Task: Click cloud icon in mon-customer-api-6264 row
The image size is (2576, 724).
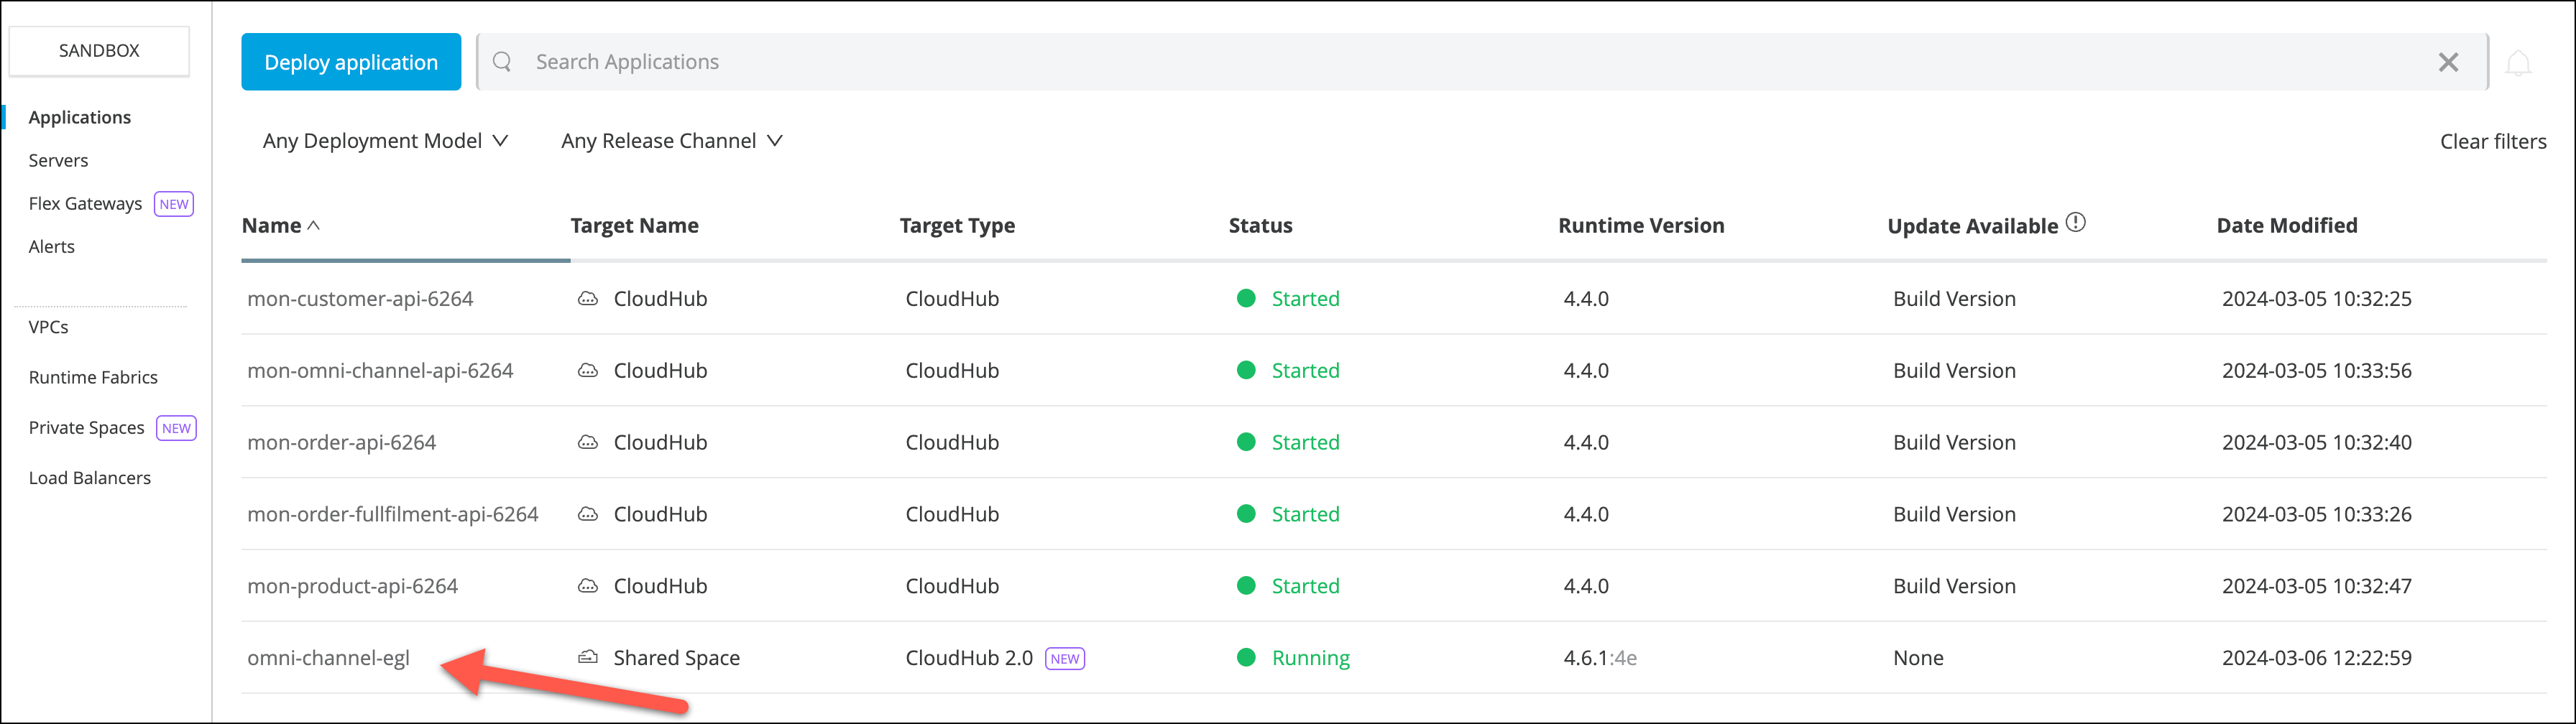Action: 588,299
